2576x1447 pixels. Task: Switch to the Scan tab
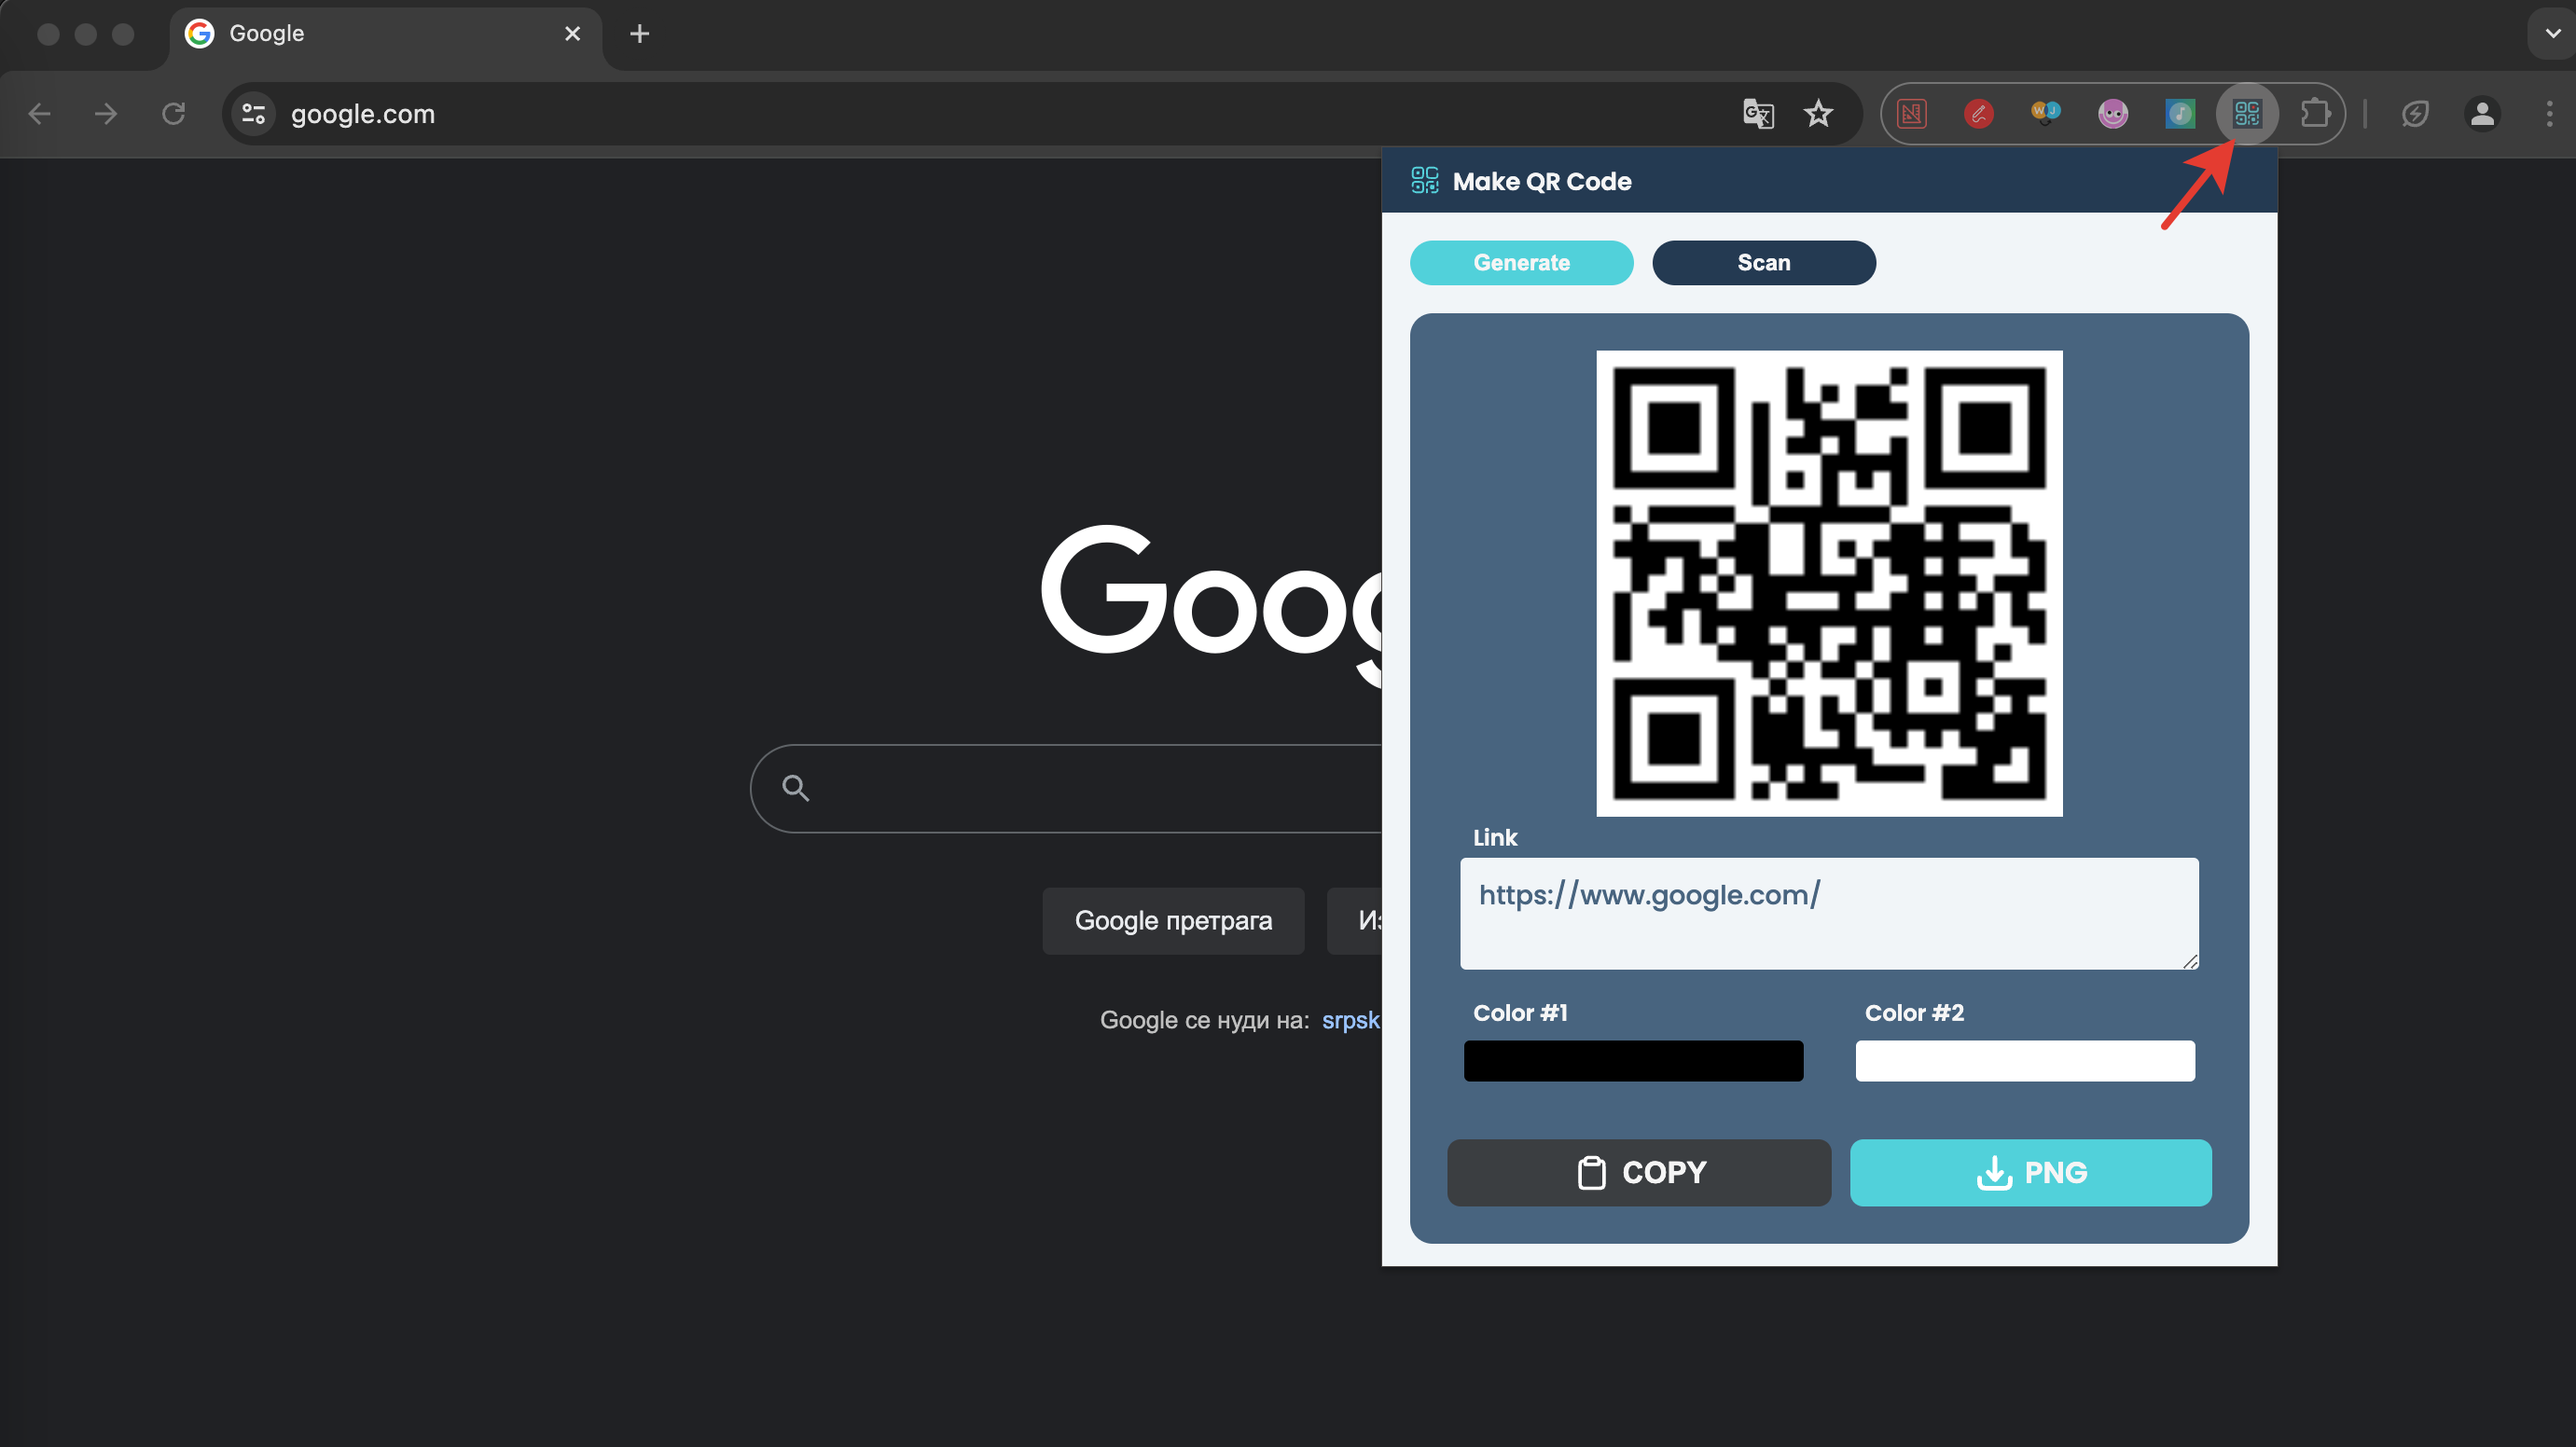1763,262
